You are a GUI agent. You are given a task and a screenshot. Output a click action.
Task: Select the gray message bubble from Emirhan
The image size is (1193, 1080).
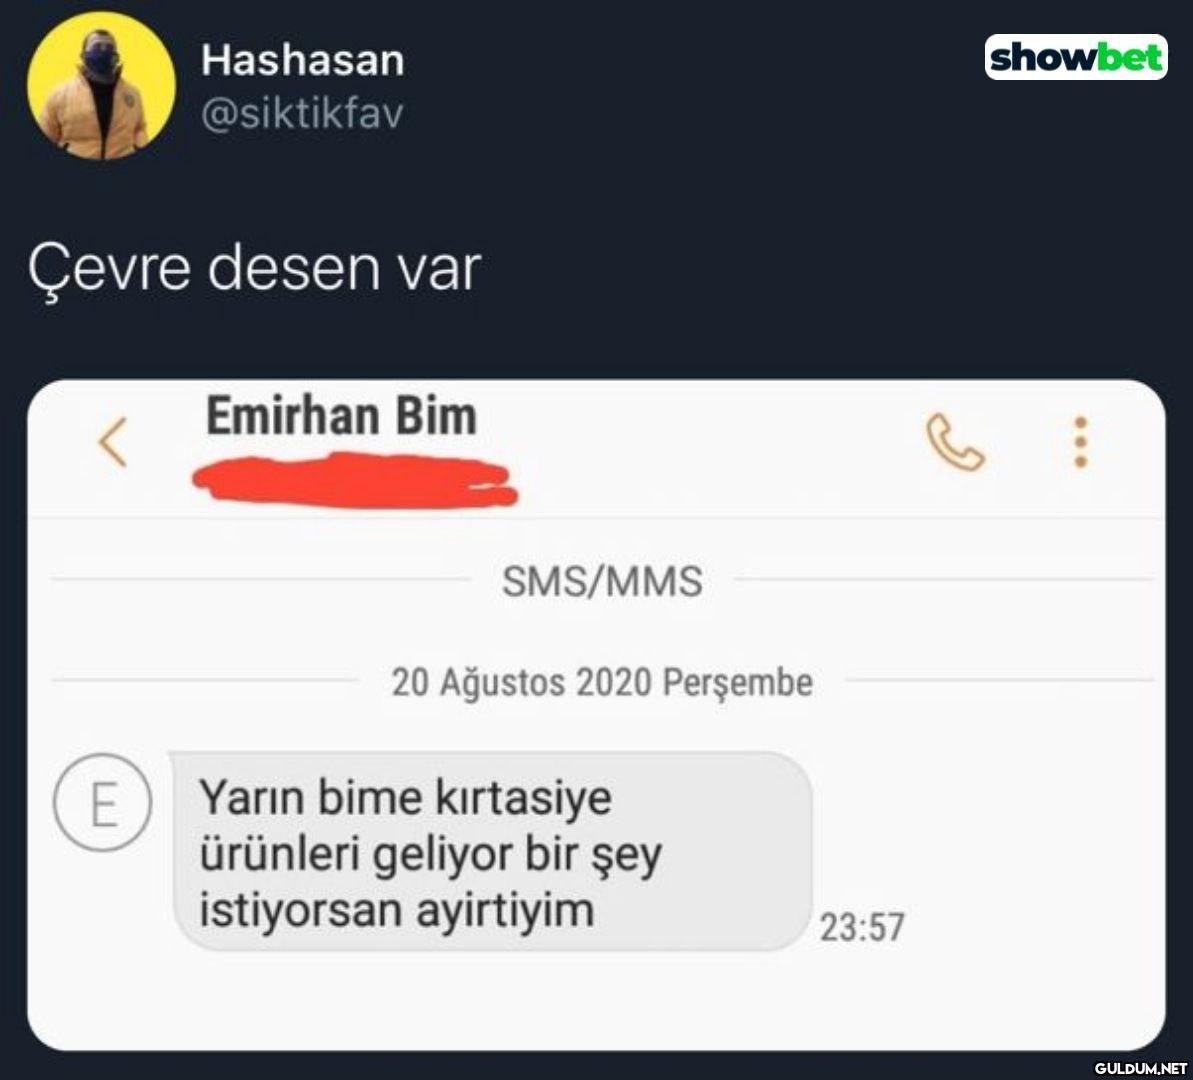pos(492,851)
